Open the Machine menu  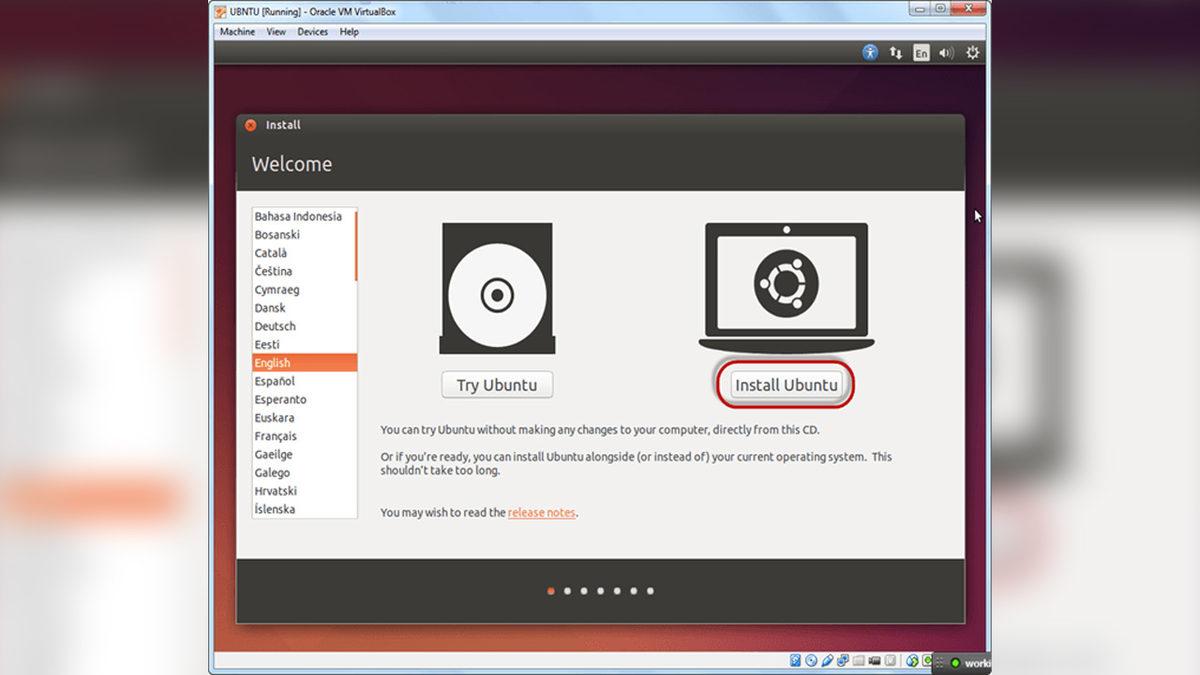pos(237,31)
